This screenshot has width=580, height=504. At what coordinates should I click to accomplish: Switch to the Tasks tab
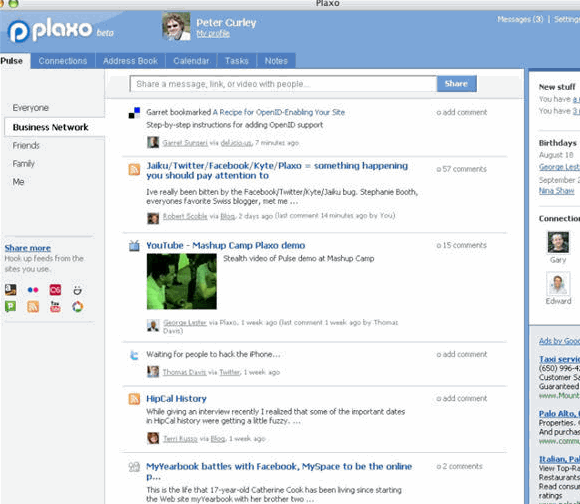237,61
